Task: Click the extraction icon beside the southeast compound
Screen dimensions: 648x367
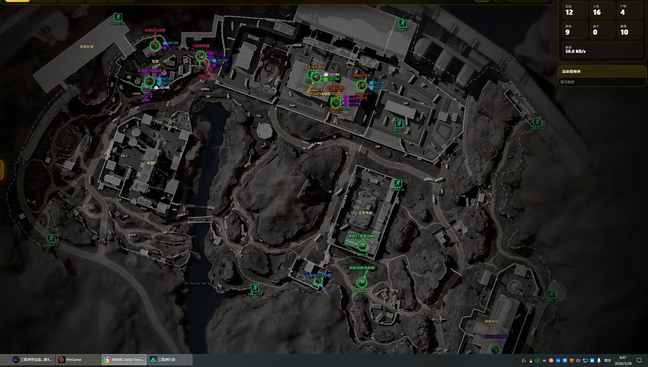Action: click(x=551, y=294)
